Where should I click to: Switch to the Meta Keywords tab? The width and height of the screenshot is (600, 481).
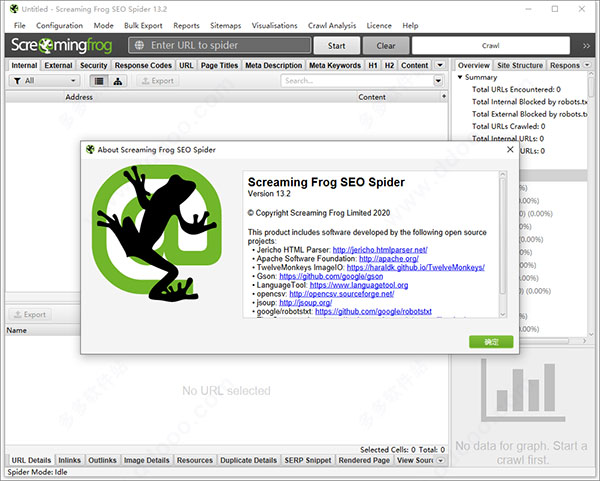335,65
